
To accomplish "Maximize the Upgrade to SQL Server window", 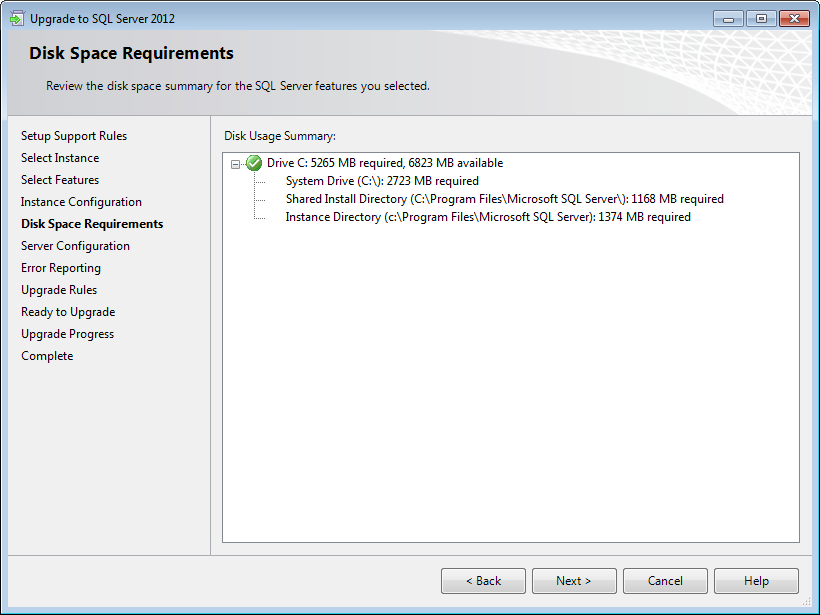I will point(761,19).
